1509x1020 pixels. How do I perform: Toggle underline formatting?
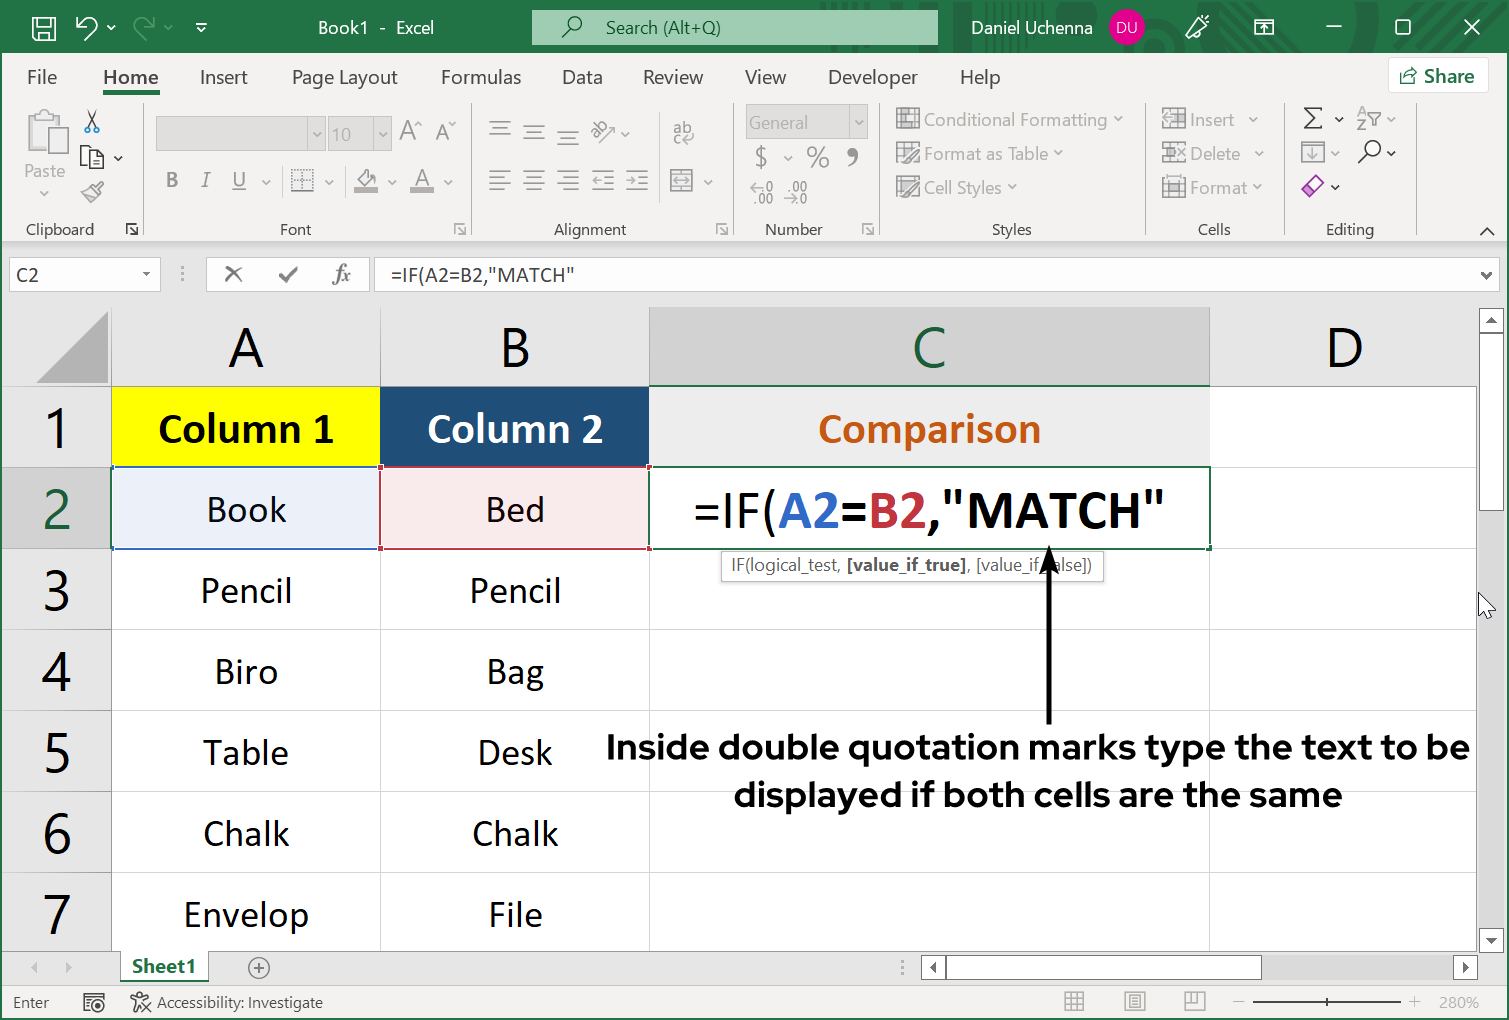coord(238,180)
